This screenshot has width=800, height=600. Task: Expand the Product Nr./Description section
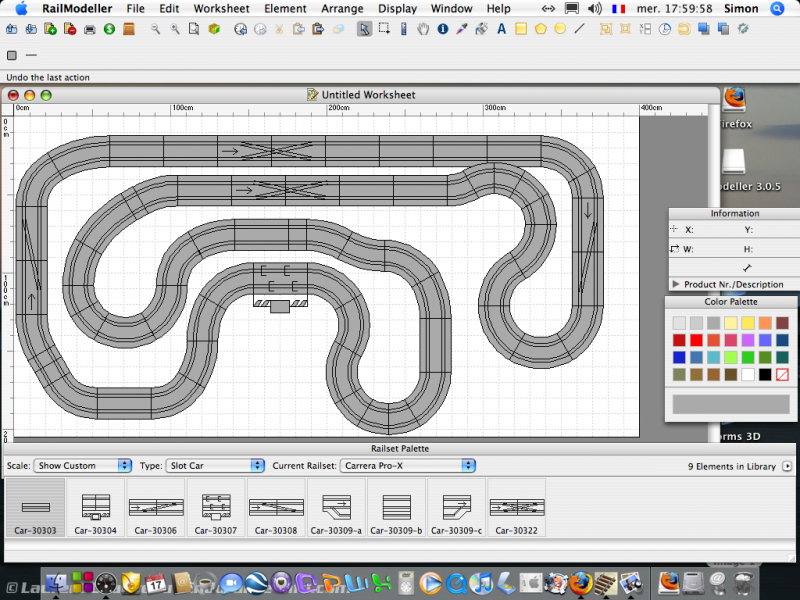(x=676, y=285)
